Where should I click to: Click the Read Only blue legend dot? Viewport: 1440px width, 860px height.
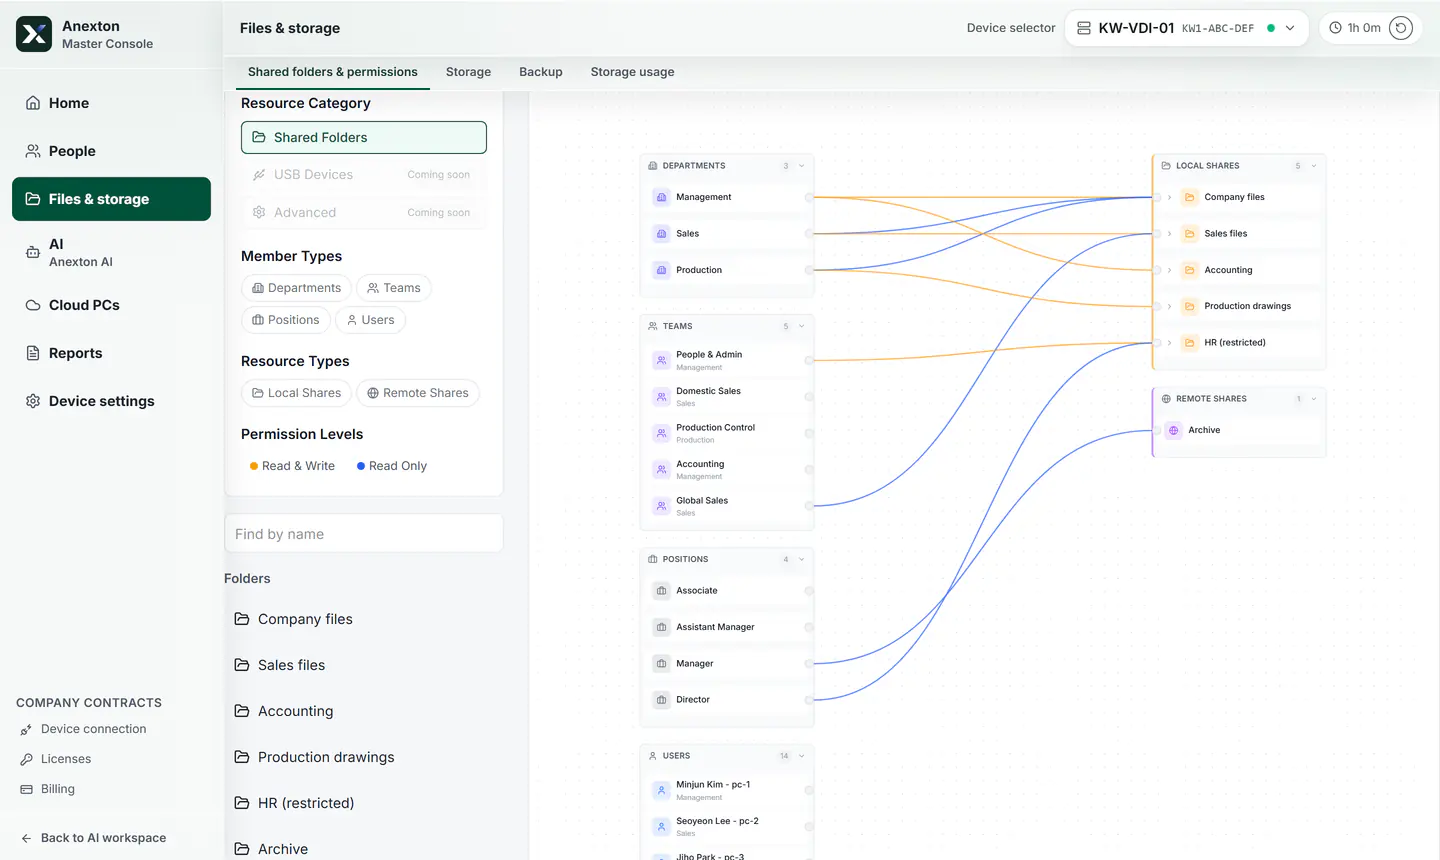361,466
